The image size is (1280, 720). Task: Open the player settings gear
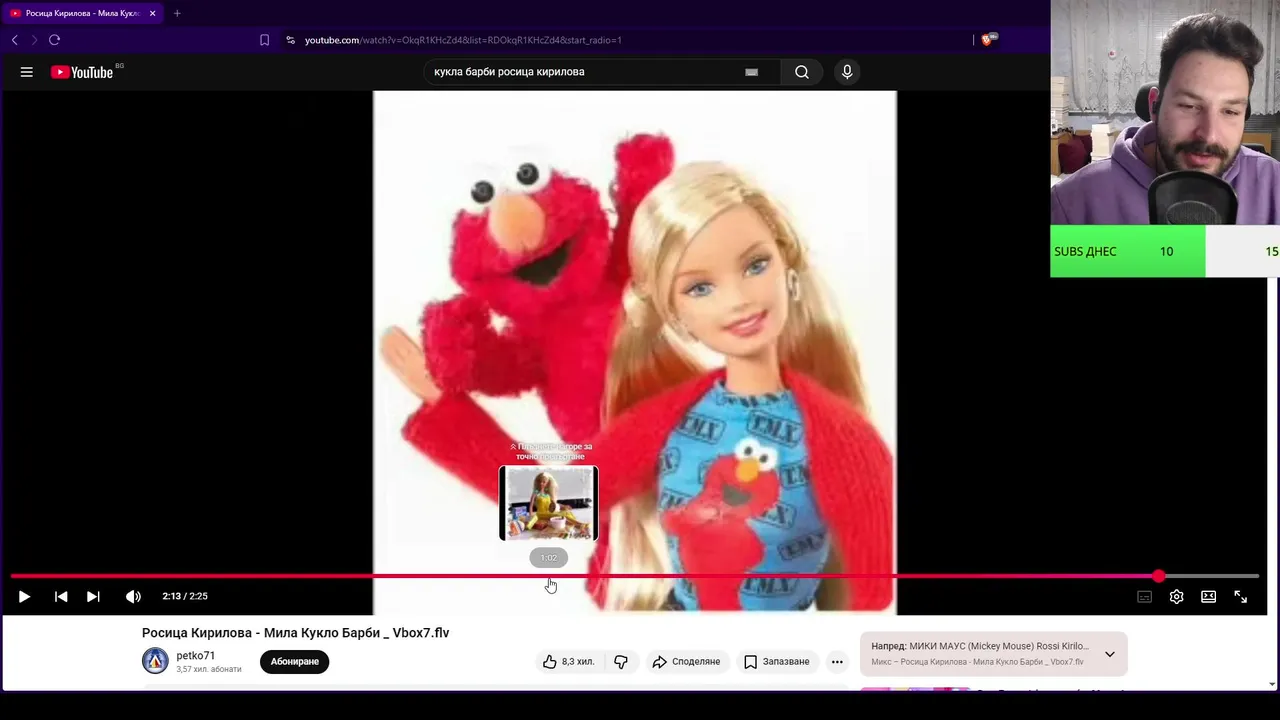[x=1177, y=597]
